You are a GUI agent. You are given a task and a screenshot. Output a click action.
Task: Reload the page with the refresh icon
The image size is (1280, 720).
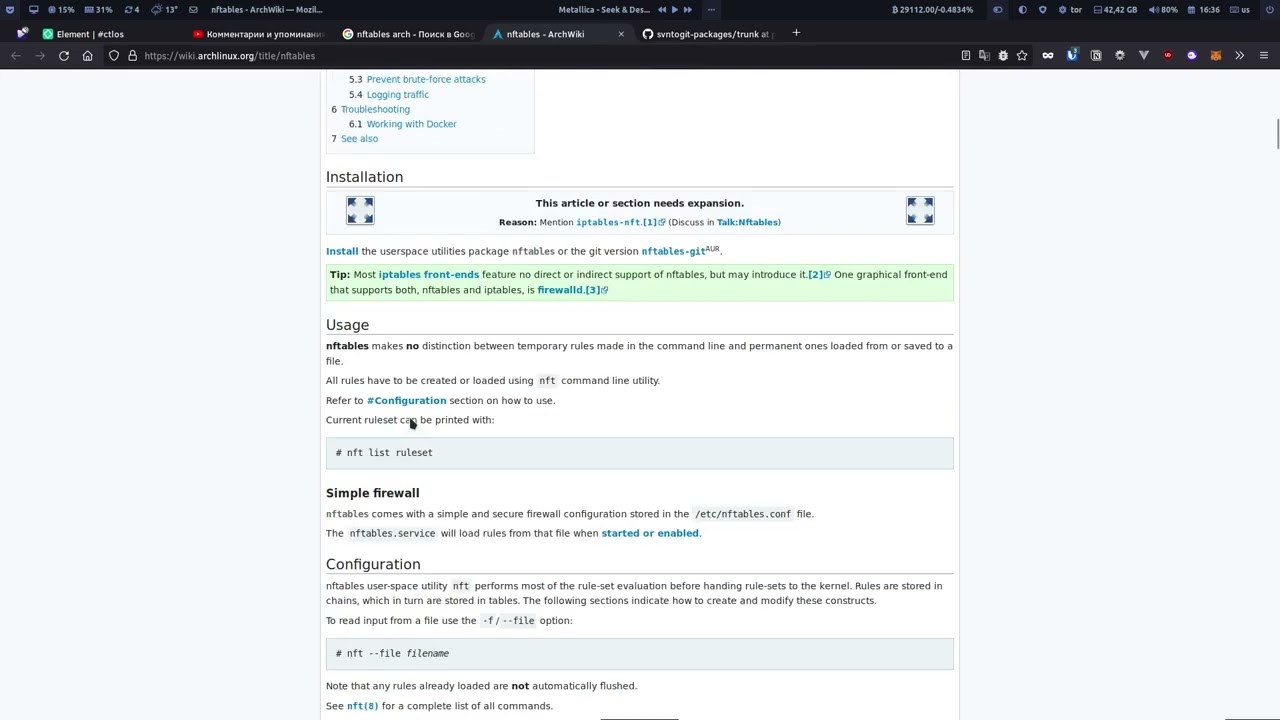coord(63,56)
